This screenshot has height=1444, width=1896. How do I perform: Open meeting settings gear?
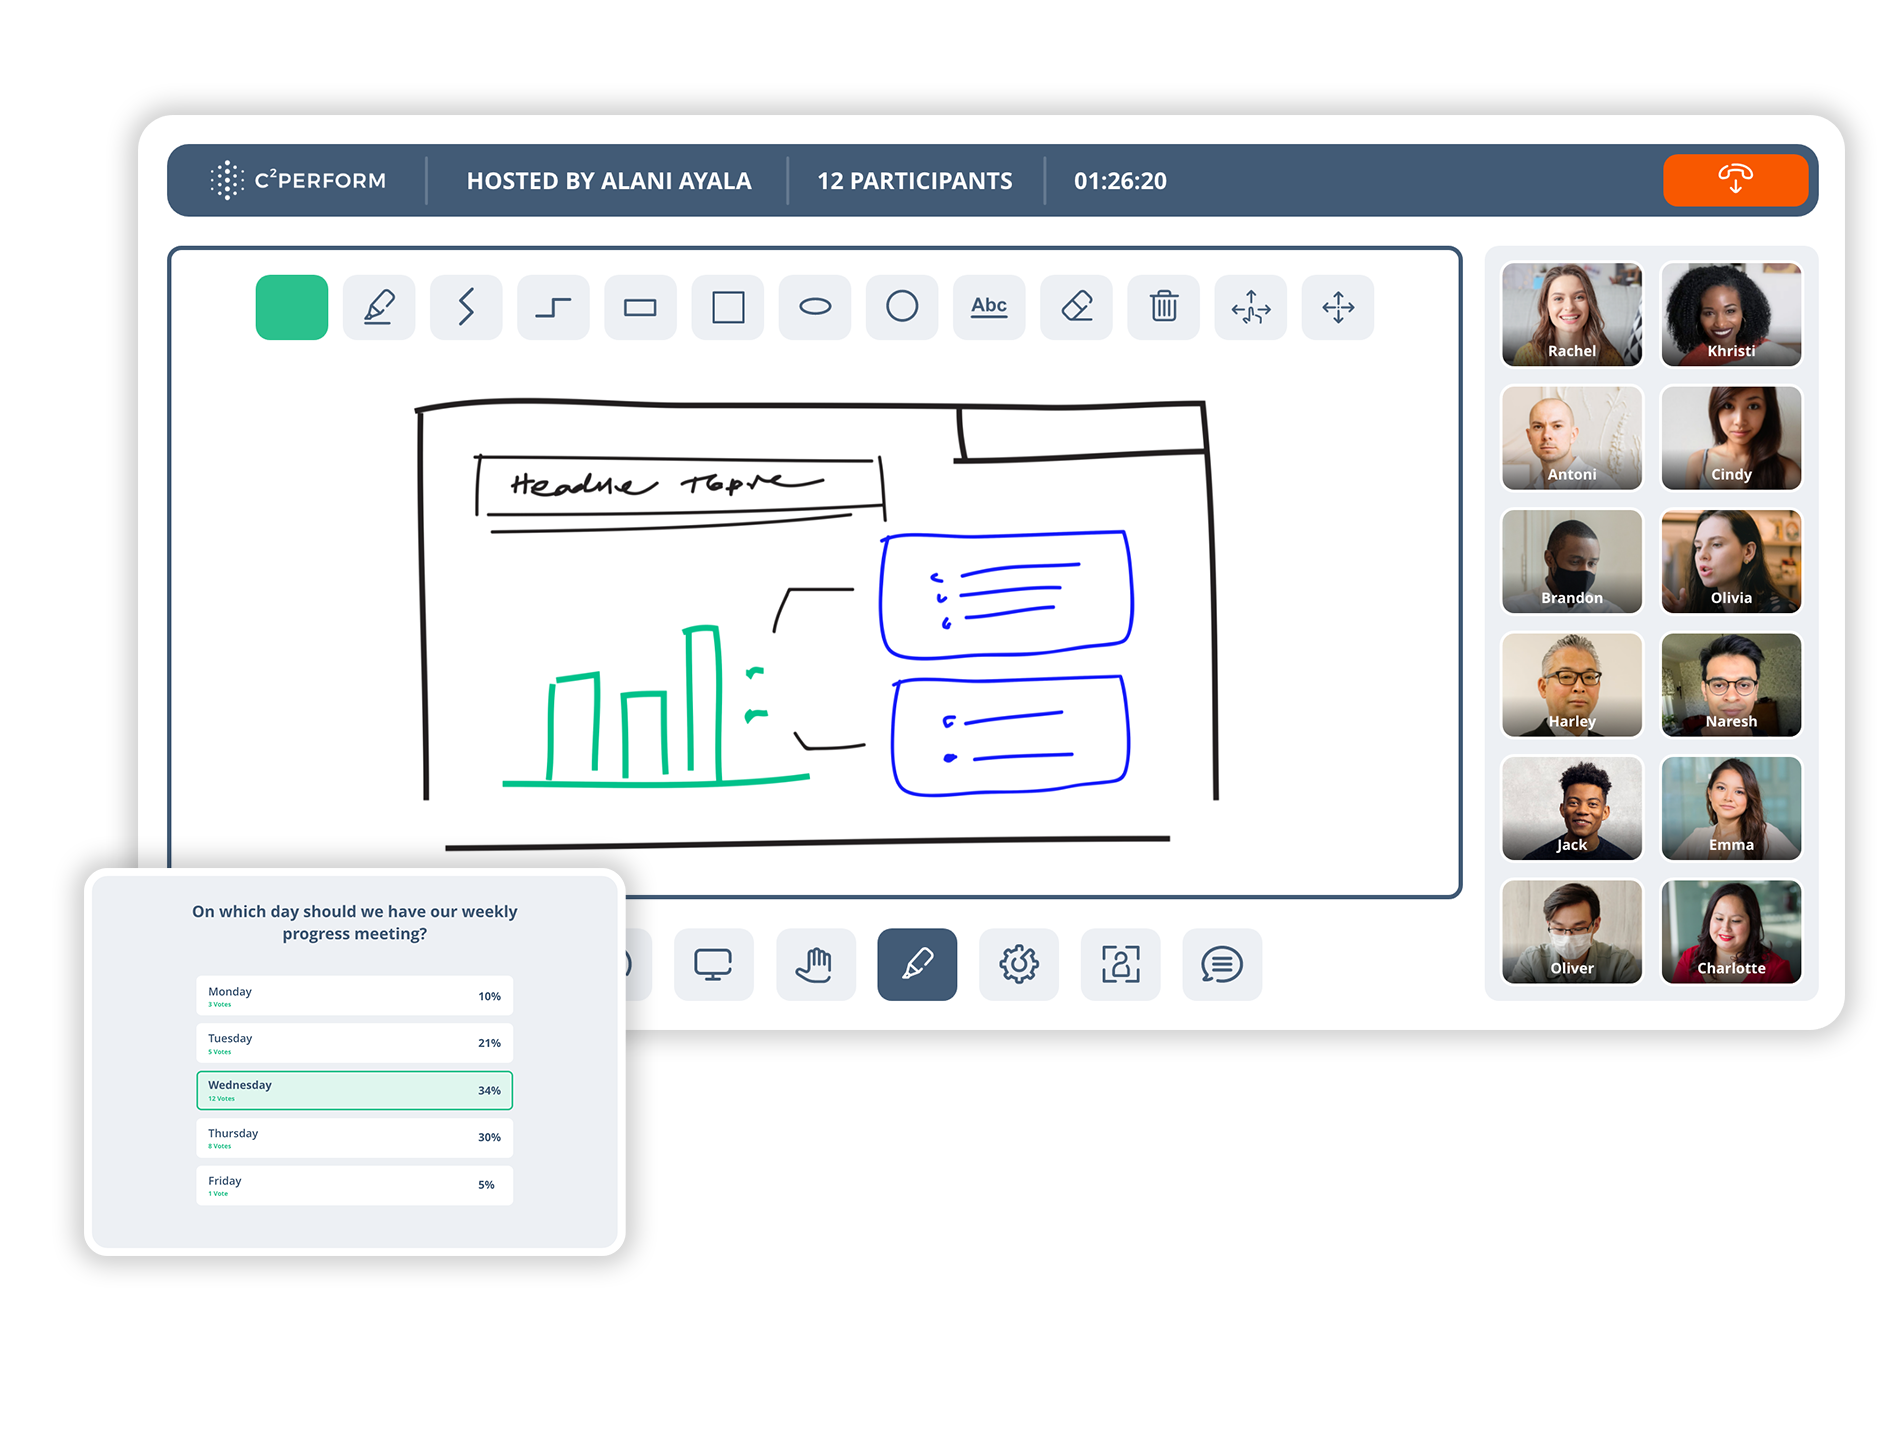click(1019, 965)
